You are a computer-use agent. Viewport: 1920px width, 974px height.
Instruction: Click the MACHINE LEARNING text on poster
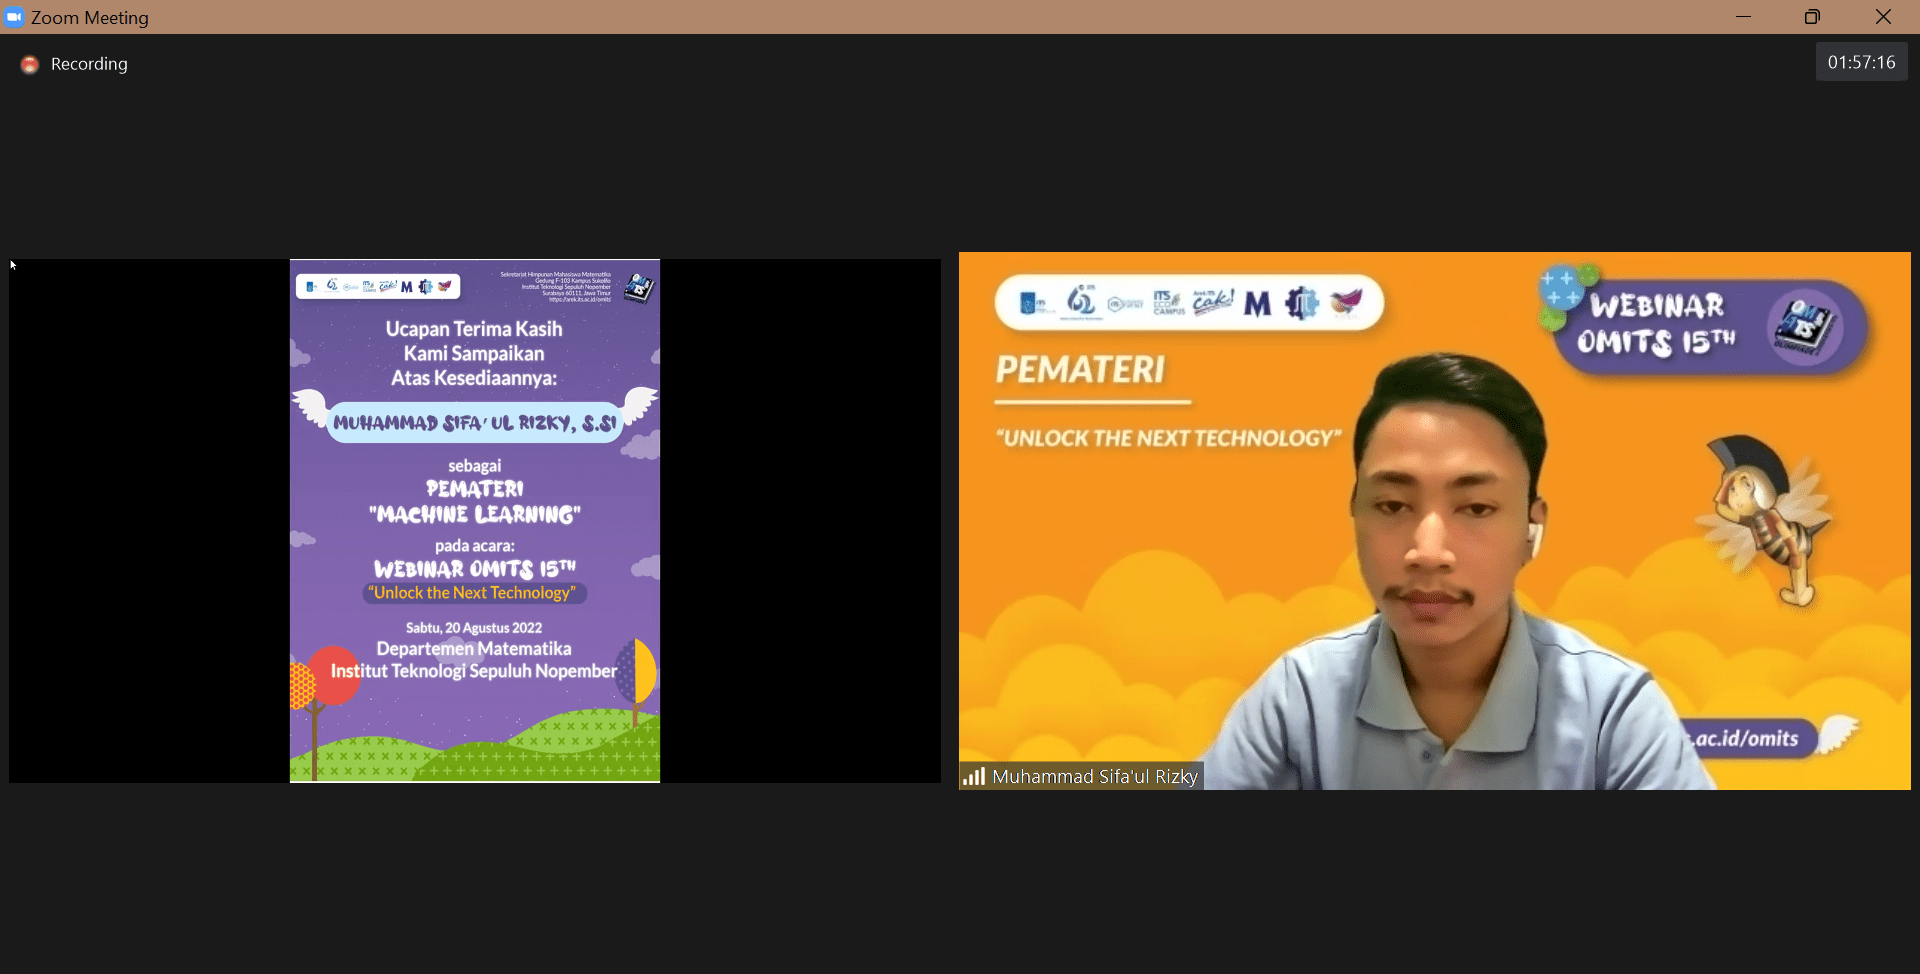coord(475,514)
